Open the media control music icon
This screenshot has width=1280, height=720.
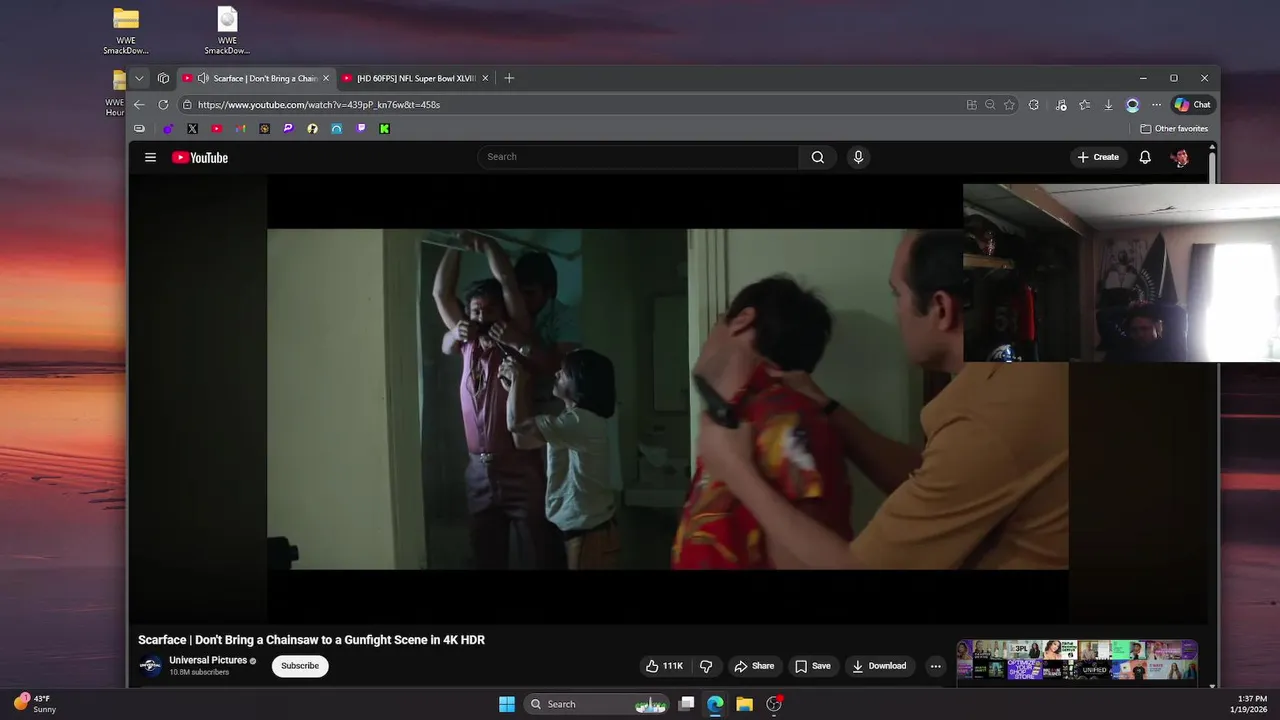(1060, 104)
